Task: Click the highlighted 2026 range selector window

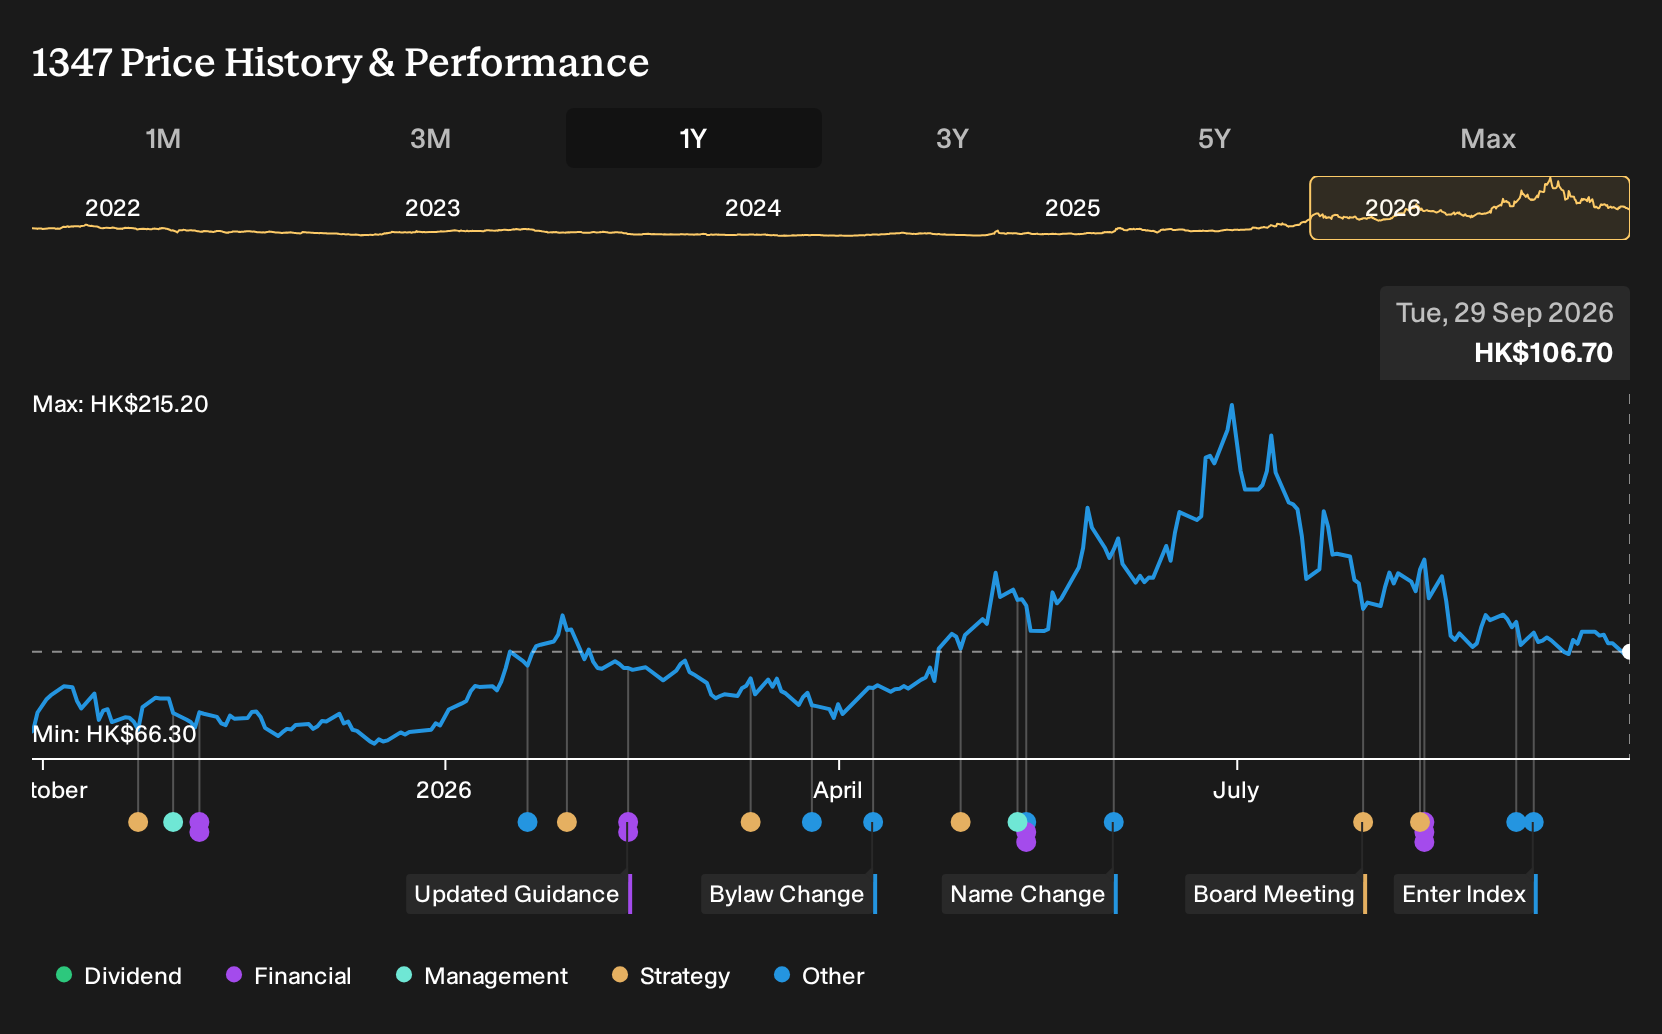Action: click(x=1470, y=208)
